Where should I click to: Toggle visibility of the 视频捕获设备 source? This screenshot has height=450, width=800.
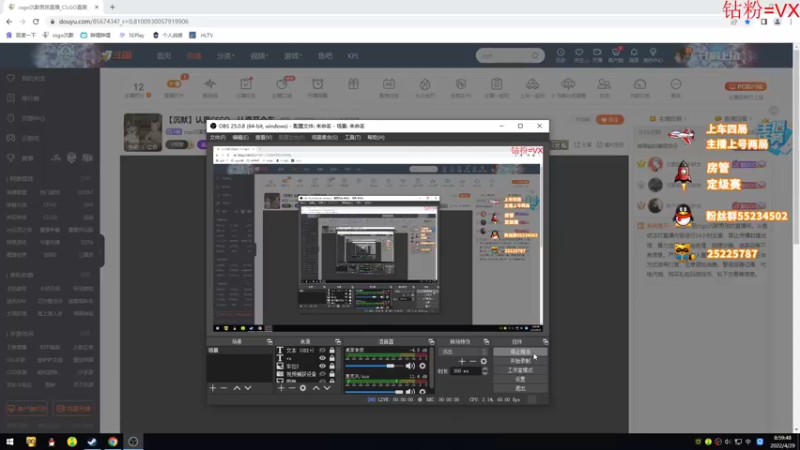(x=322, y=374)
